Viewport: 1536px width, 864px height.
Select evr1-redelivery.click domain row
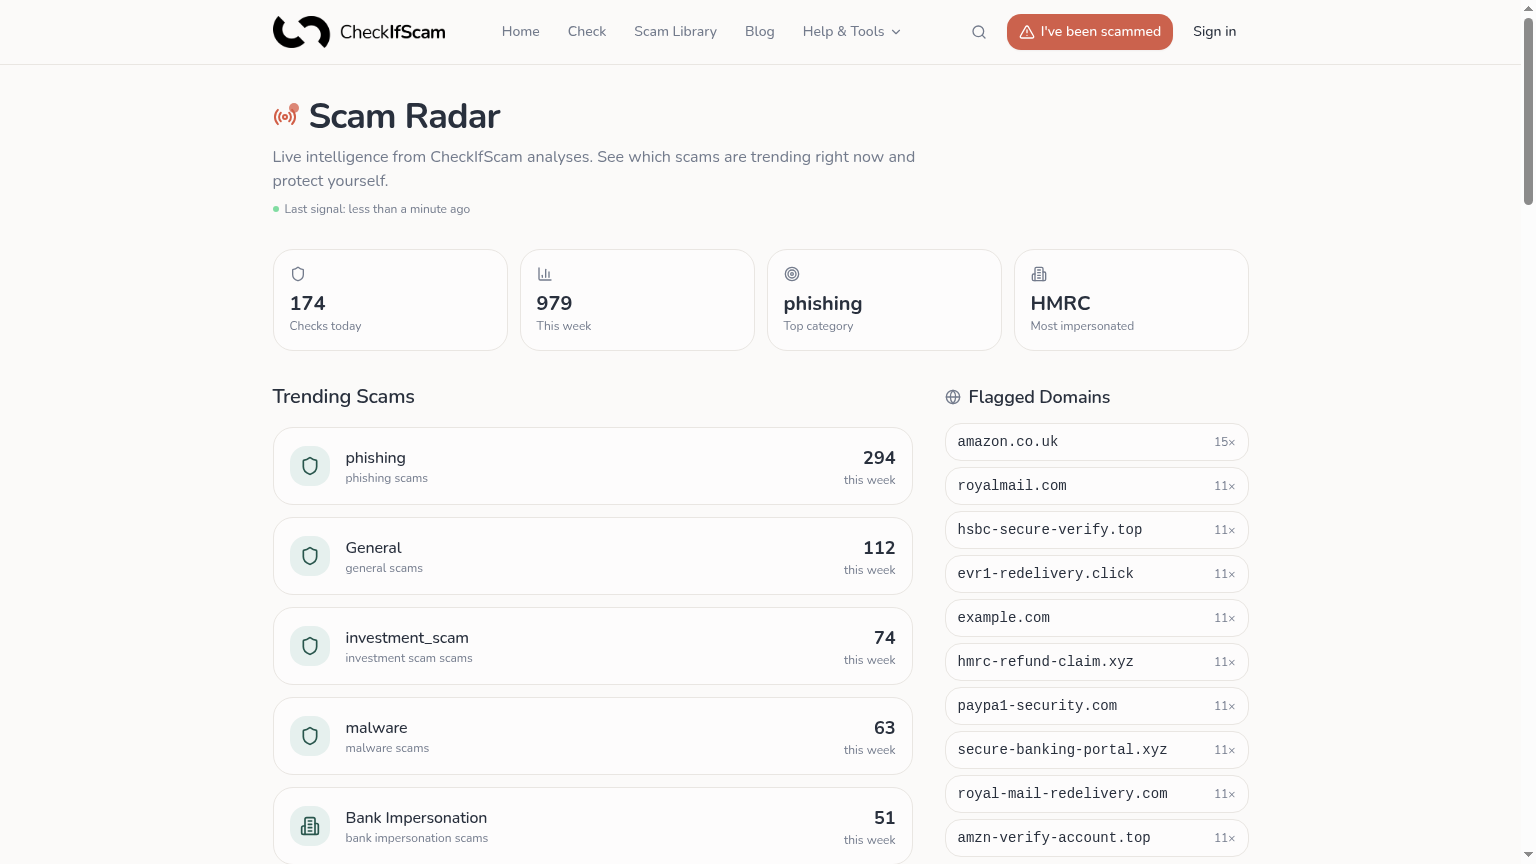(1097, 574)
